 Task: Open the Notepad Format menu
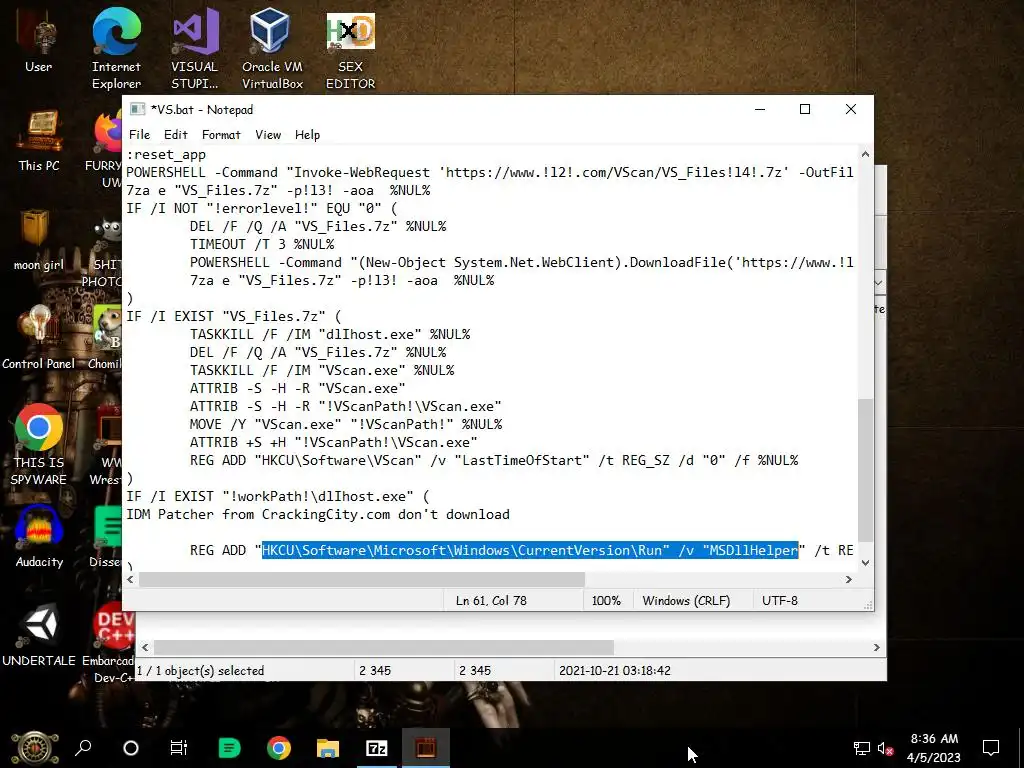pyautogui.click(x=221, y=135)
